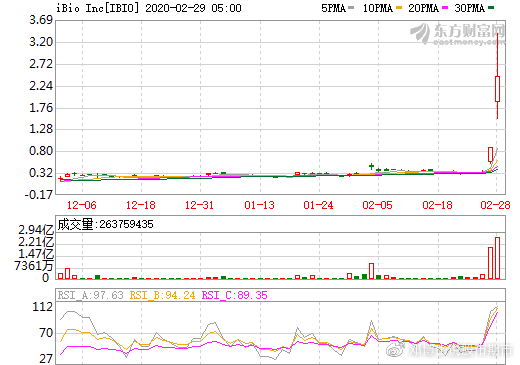Click the 2.94亿 volume axis label
Image resolution: width=520 pixels, height=365 pixels.
[36, 230]
